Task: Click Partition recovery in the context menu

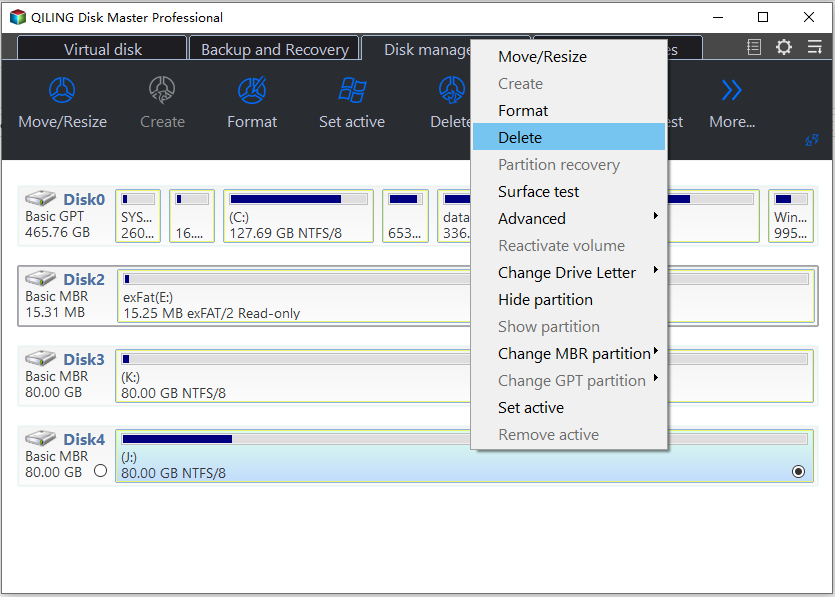Action: [x=569, y=165]
